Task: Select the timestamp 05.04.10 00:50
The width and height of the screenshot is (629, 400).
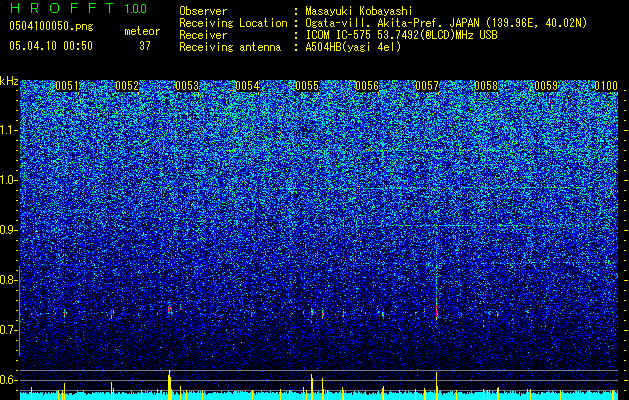Action: [x=51, y=46]
